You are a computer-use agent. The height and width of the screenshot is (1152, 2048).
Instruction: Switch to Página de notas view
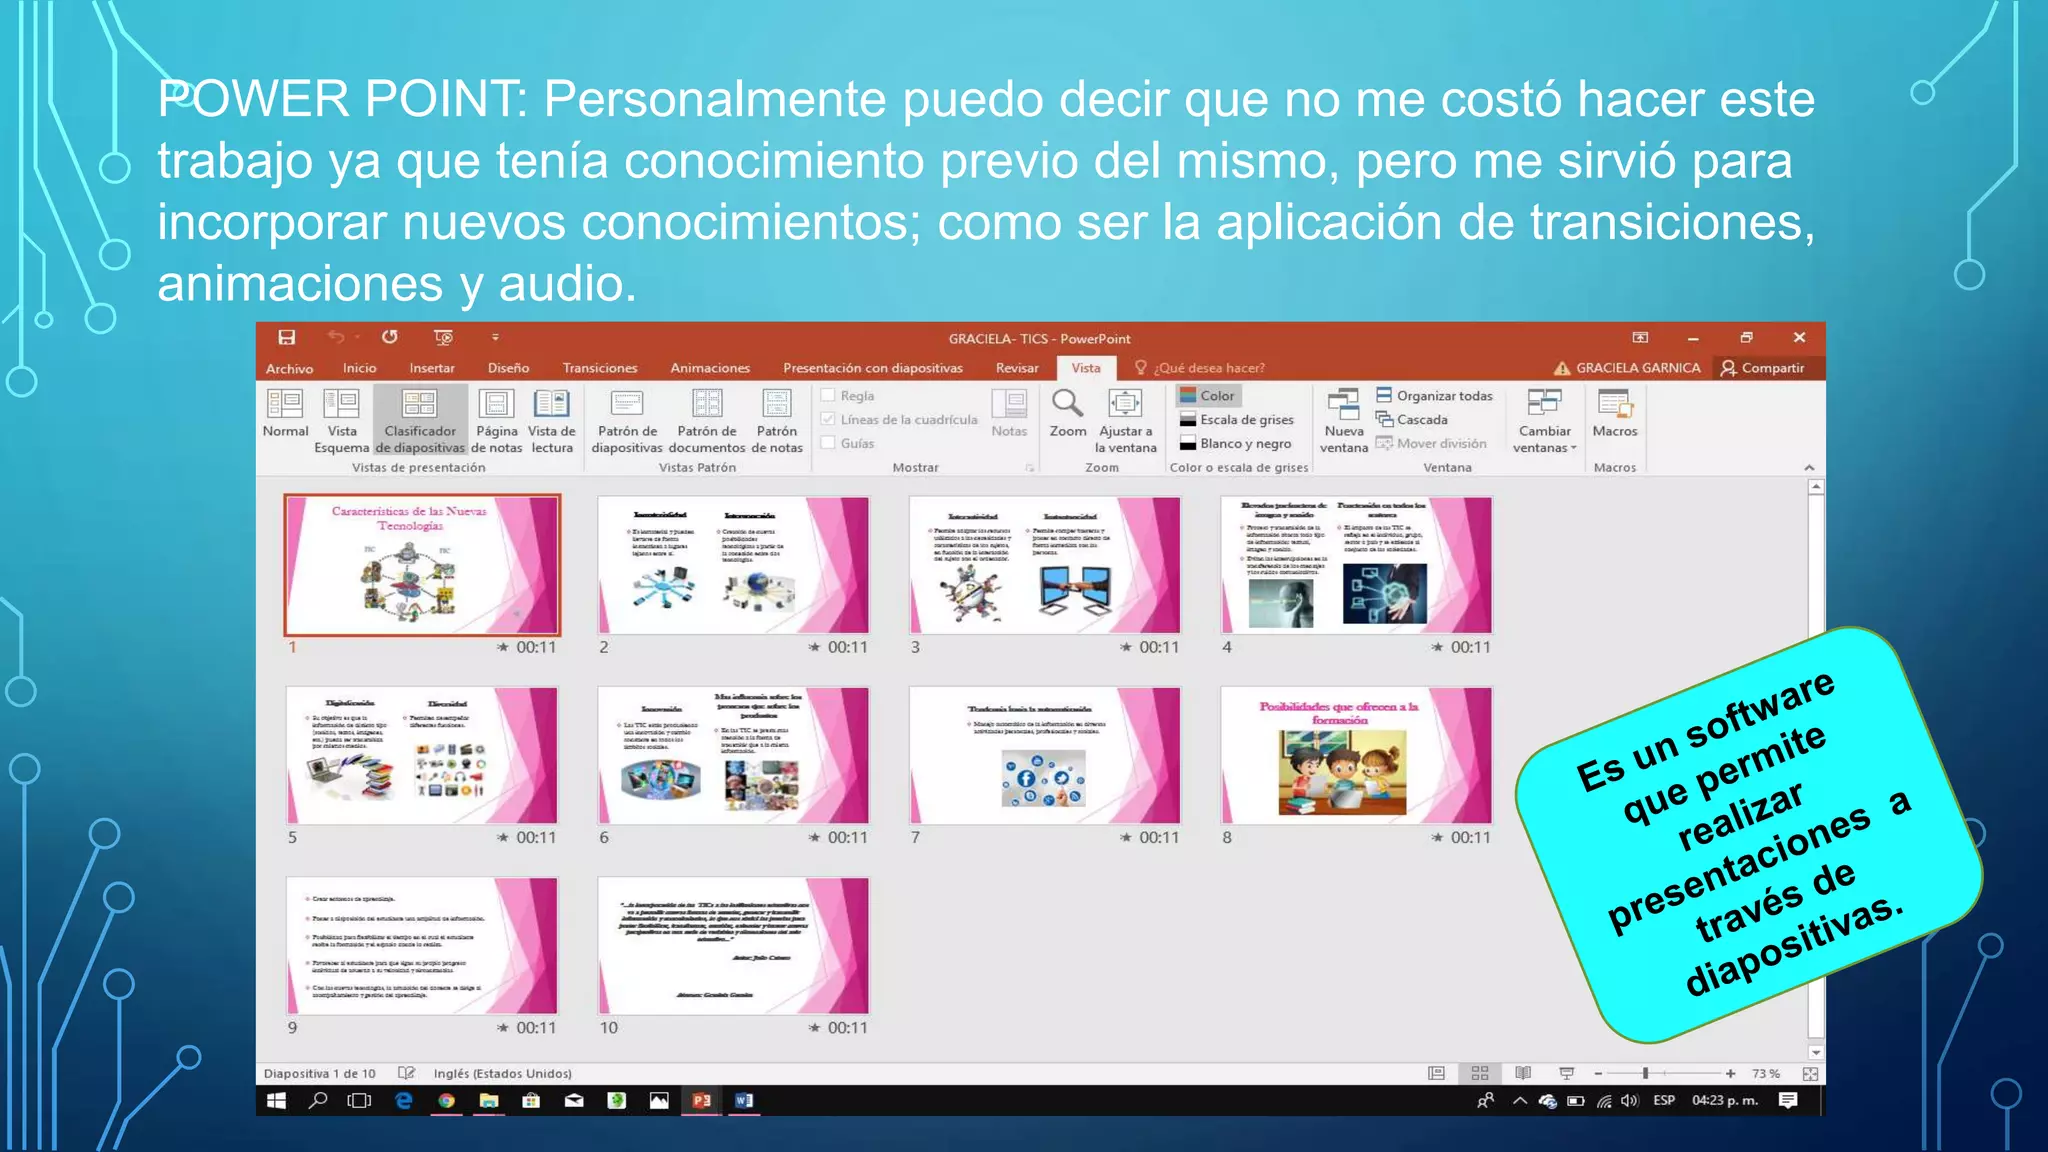click(x=497, y=421)
